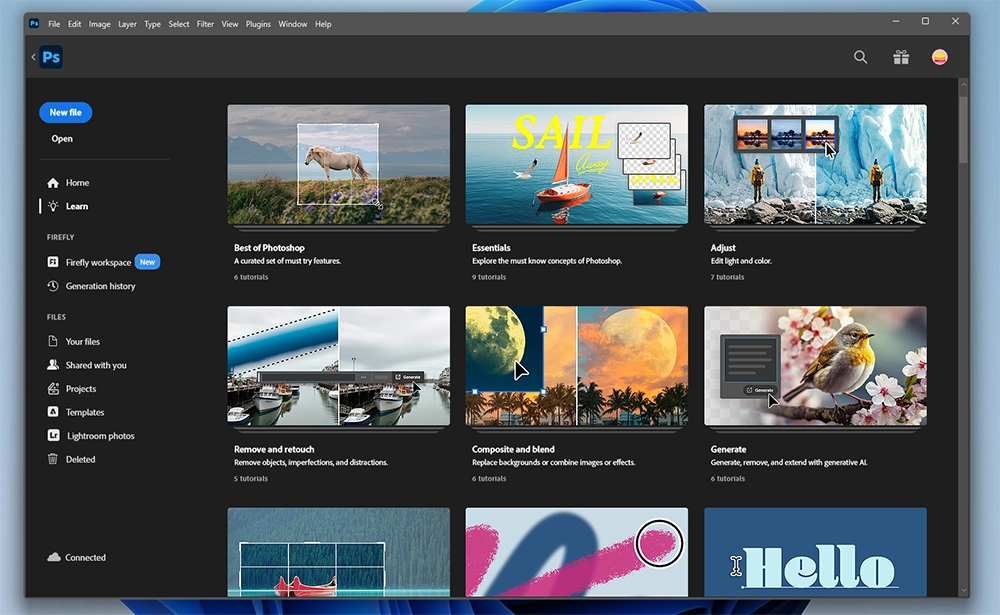The height and width of the screenshot is (615, 1000).
Task: Click the Shared with you people icon
Action: pos(53,365)
